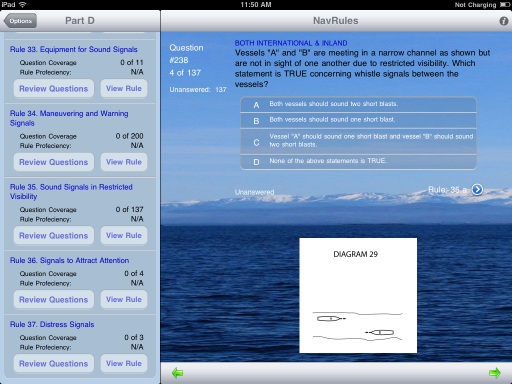The image size is (512, 384).
Task: Pick answer D none of the above
Action: coord(358,162)
